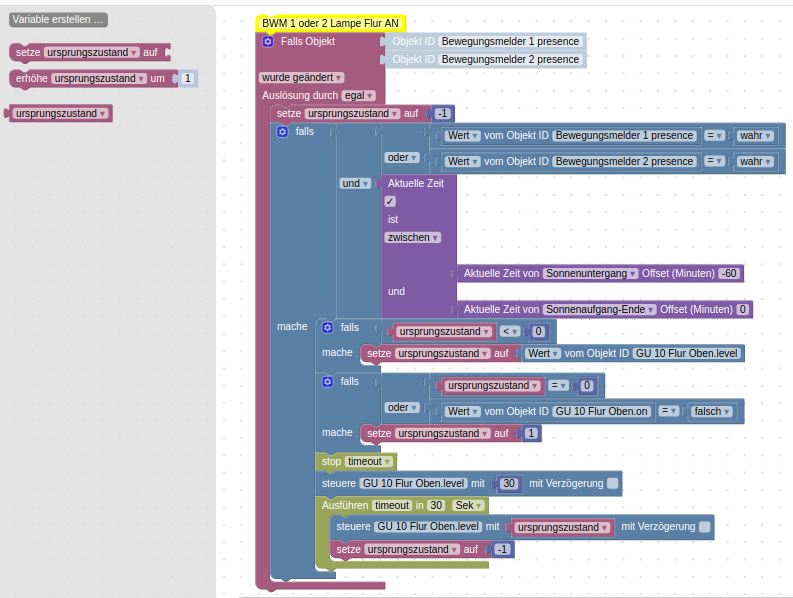Image resolution: width=793 pixels, height=598 pixels.
Task: Click the Variable erstellen button
Action: (x=58, y=20)
